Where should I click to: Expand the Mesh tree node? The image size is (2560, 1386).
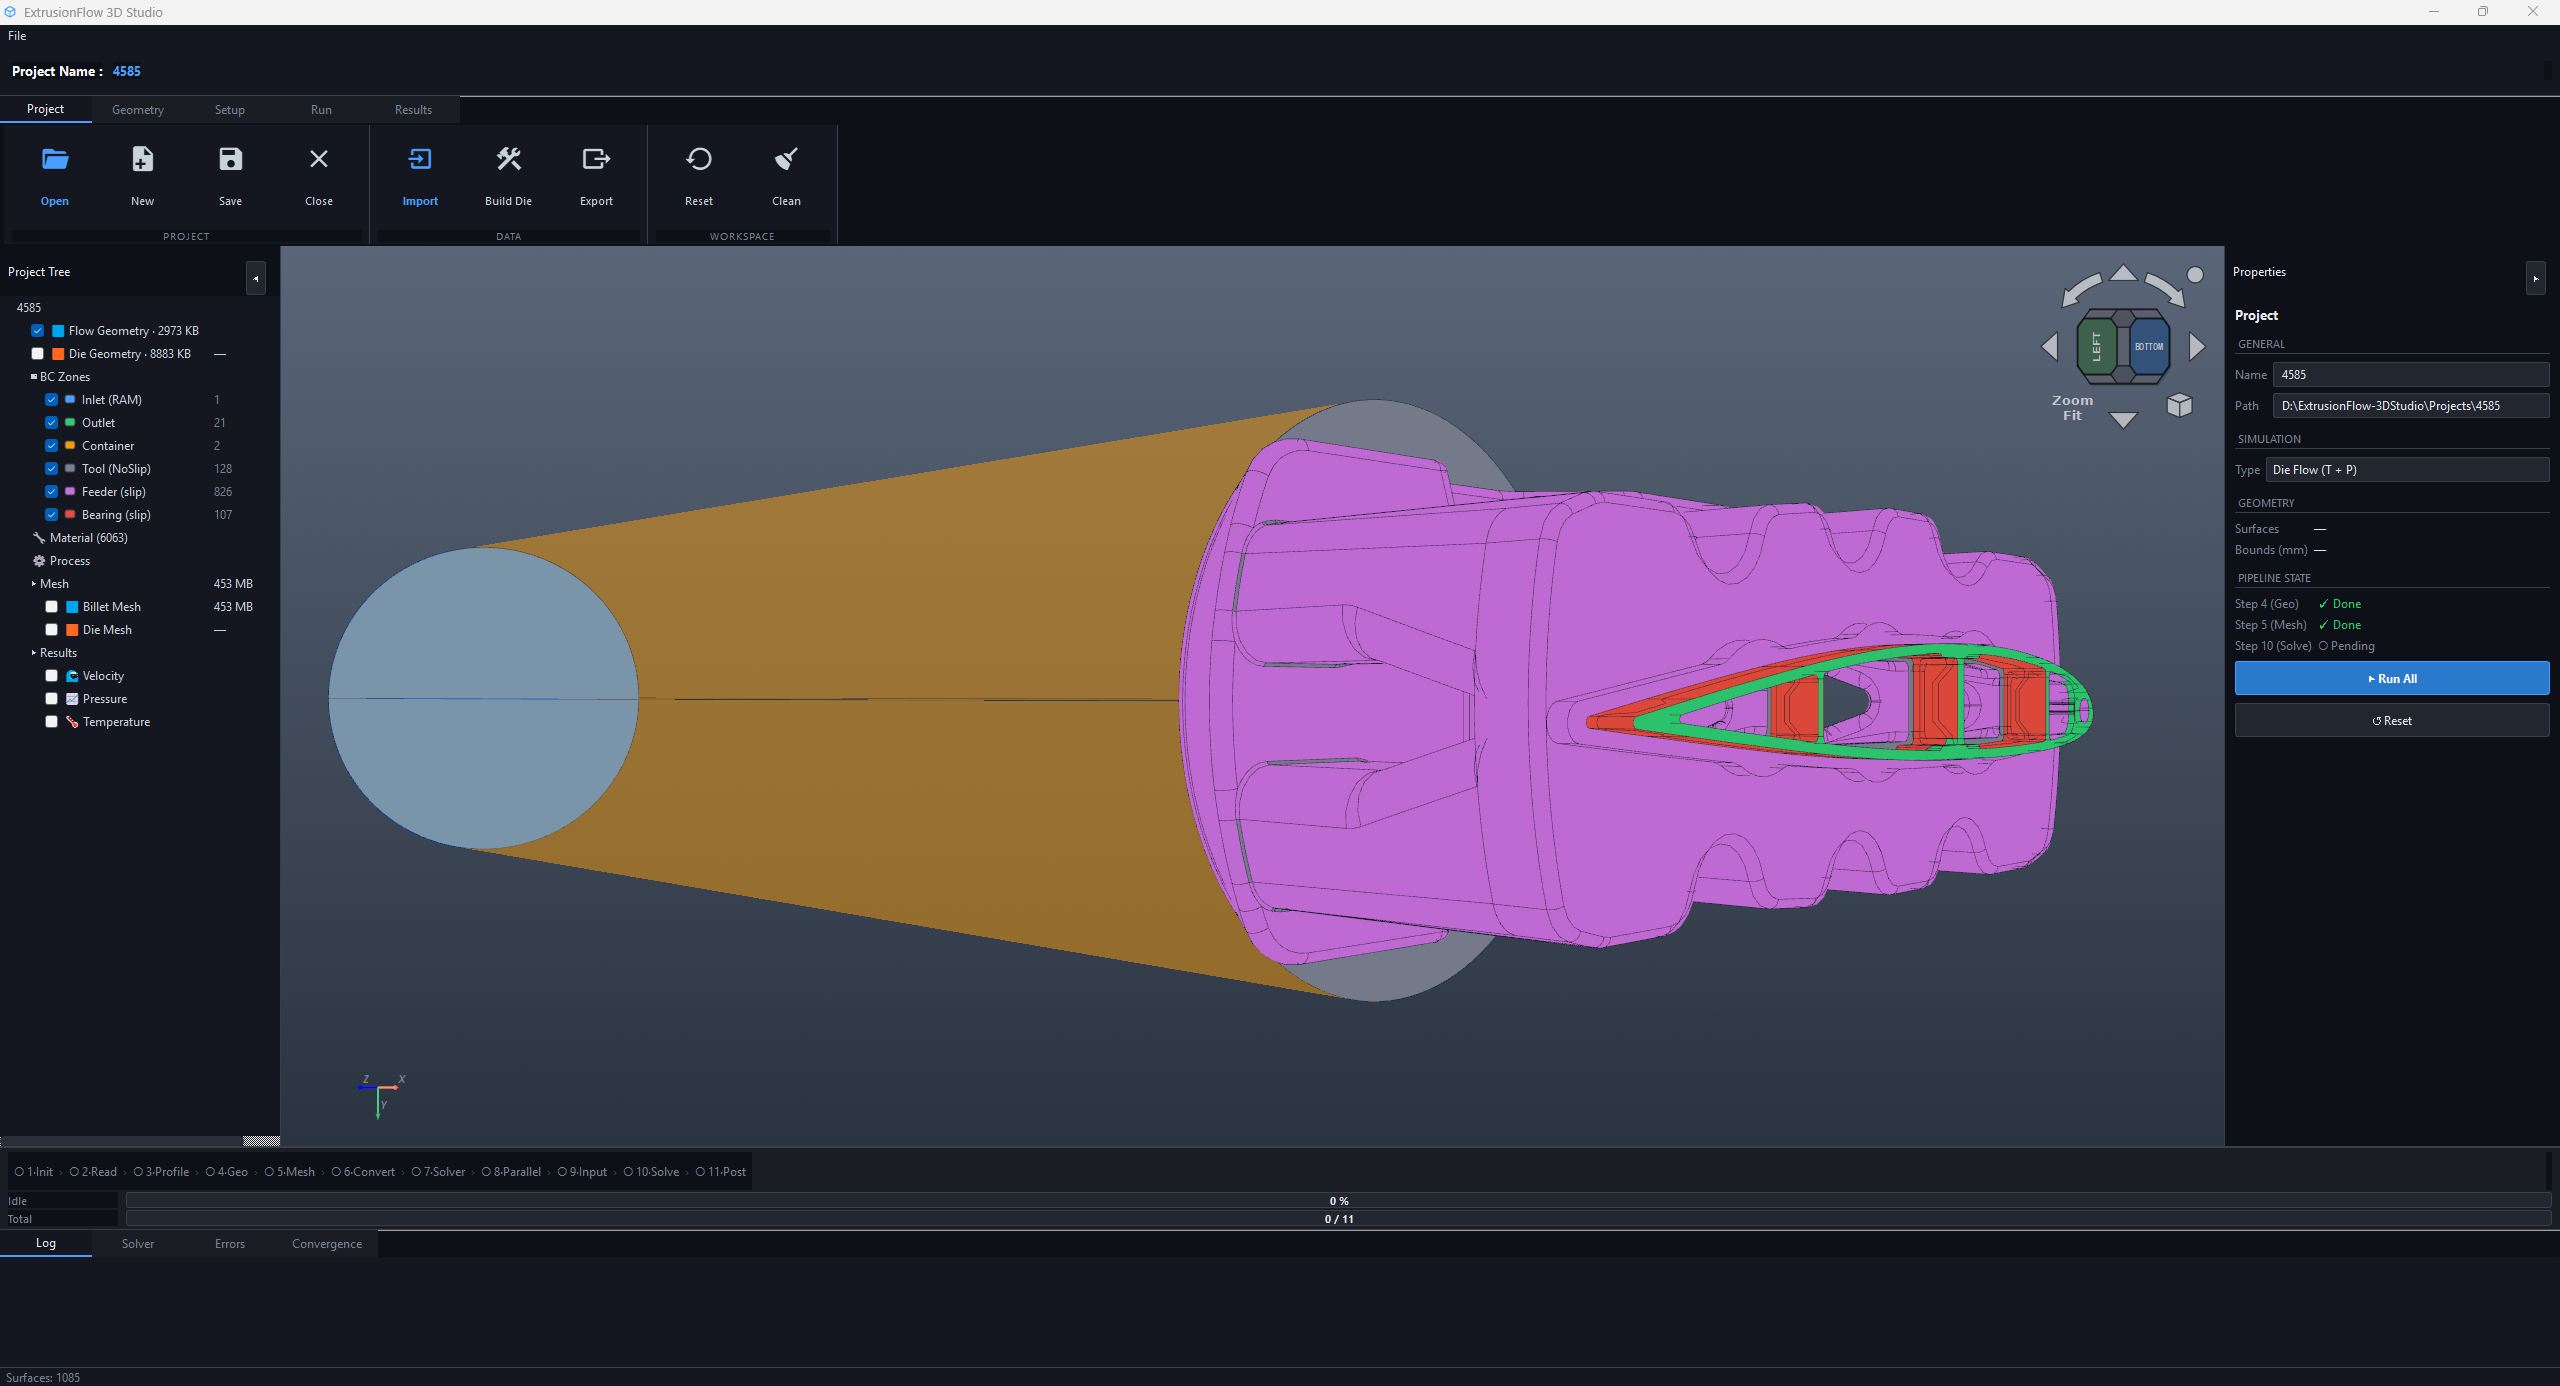click(x=34, y=584)
